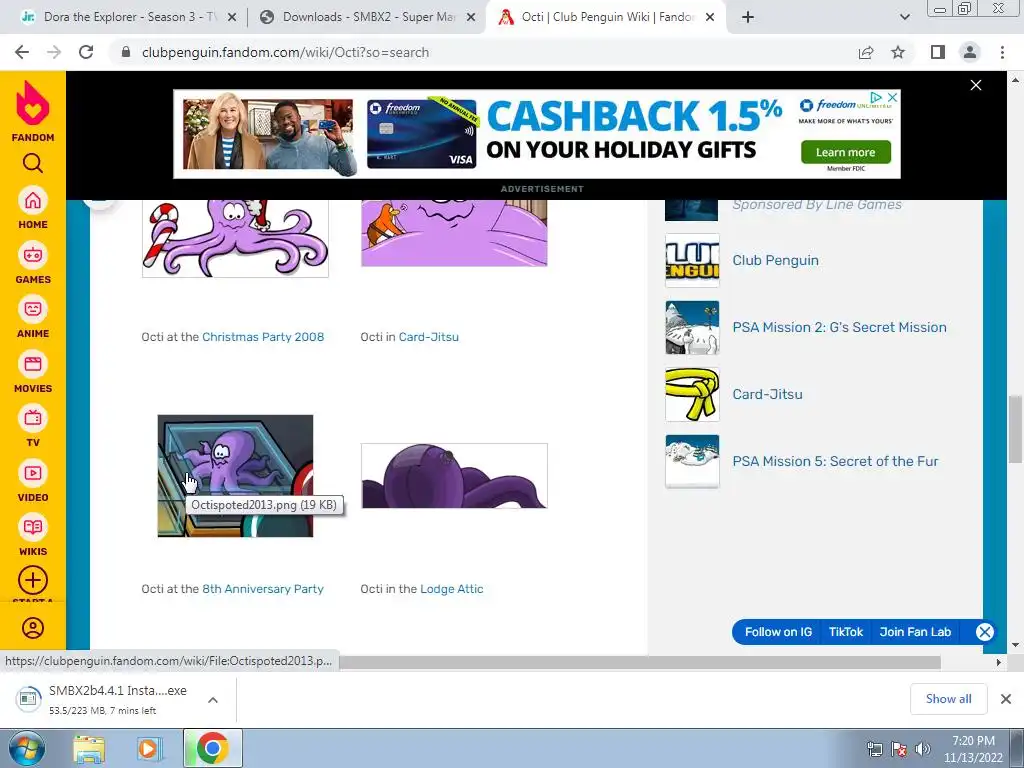The image size is (1024, 768).
Task: Click the Chrome taskbar icon
Action: click(x=212, y=748)
